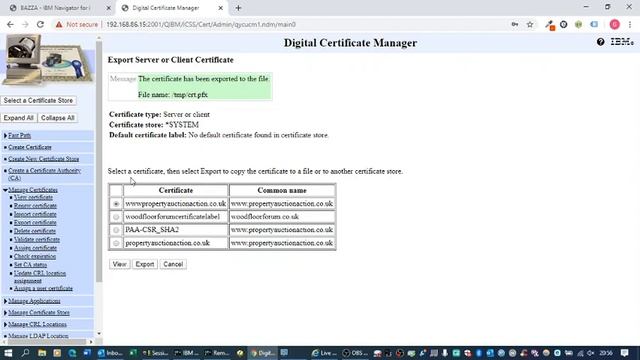Image resolution: width=640 pixels, height=360 pixels.
Task: Click the eyedropper extension icon
Action: (550, 25)
